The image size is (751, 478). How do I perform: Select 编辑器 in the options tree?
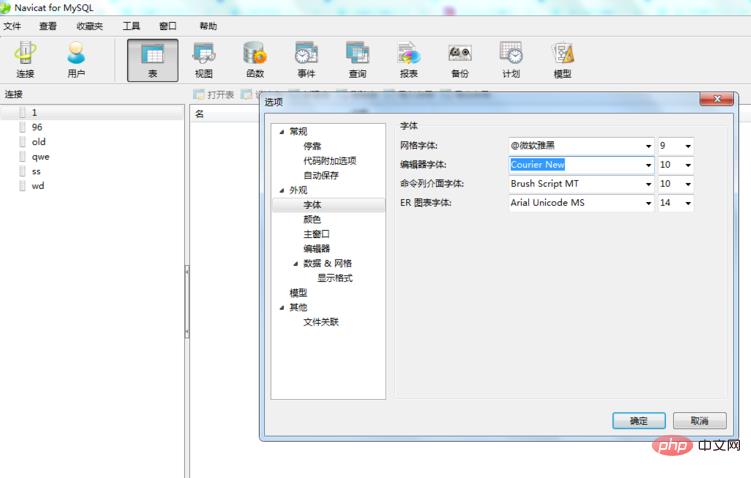317,249
